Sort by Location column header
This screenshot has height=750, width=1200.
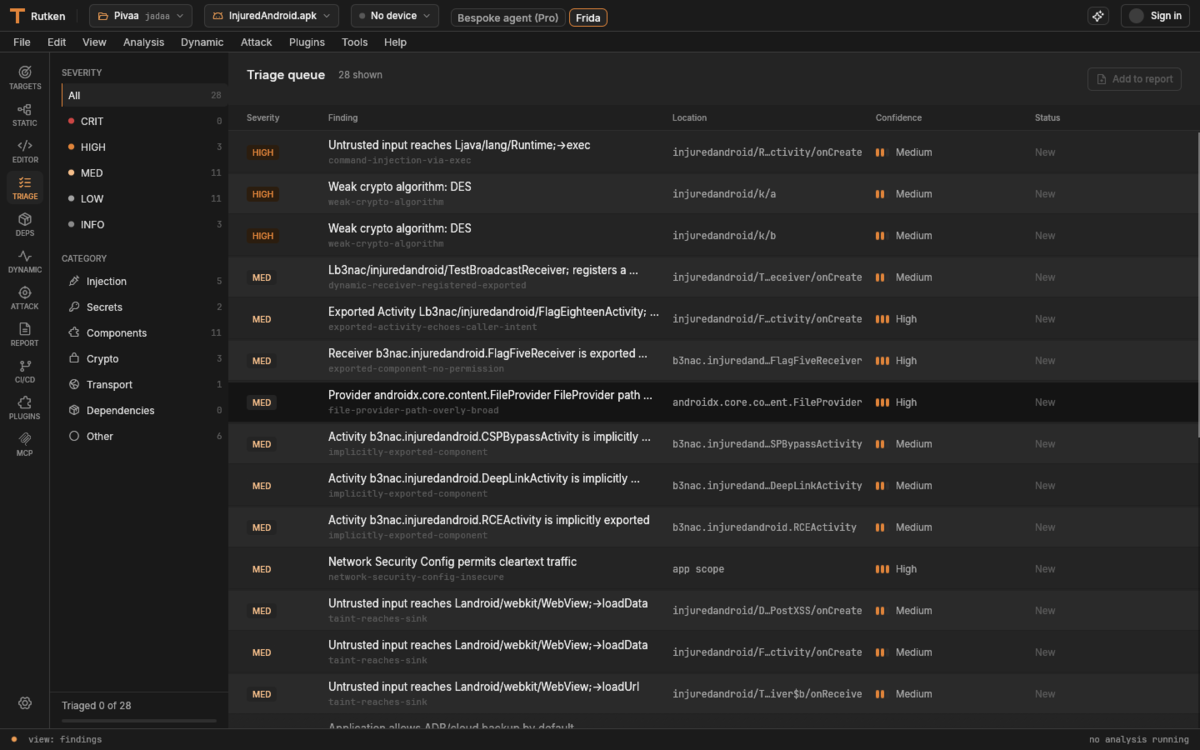[x=690, y=118]
